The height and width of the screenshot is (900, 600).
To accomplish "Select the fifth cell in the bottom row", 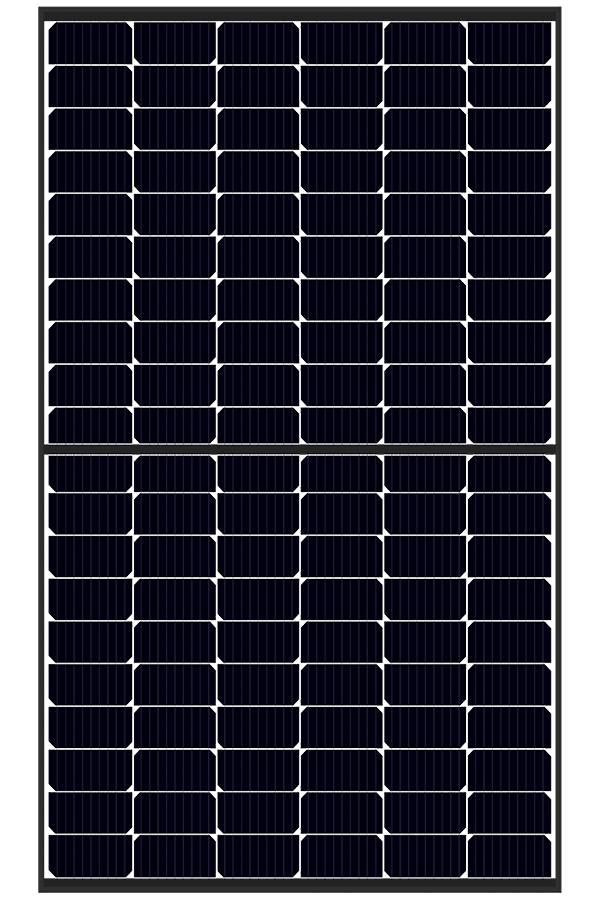I will point(426,855).
